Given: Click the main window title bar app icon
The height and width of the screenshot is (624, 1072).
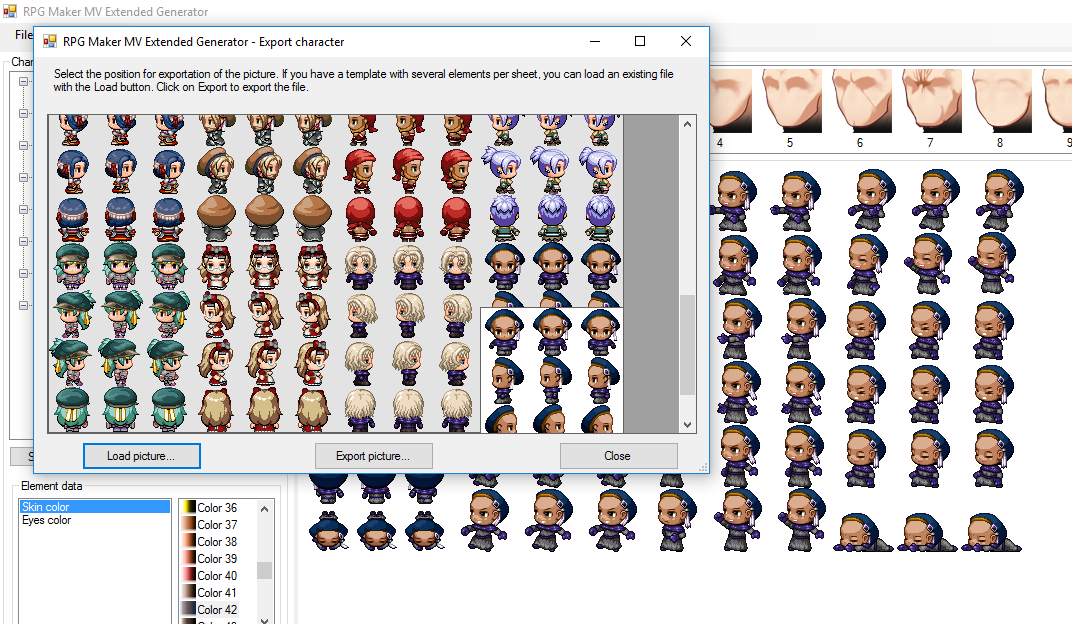Looking at the screenshot, I should click(10, 12).
